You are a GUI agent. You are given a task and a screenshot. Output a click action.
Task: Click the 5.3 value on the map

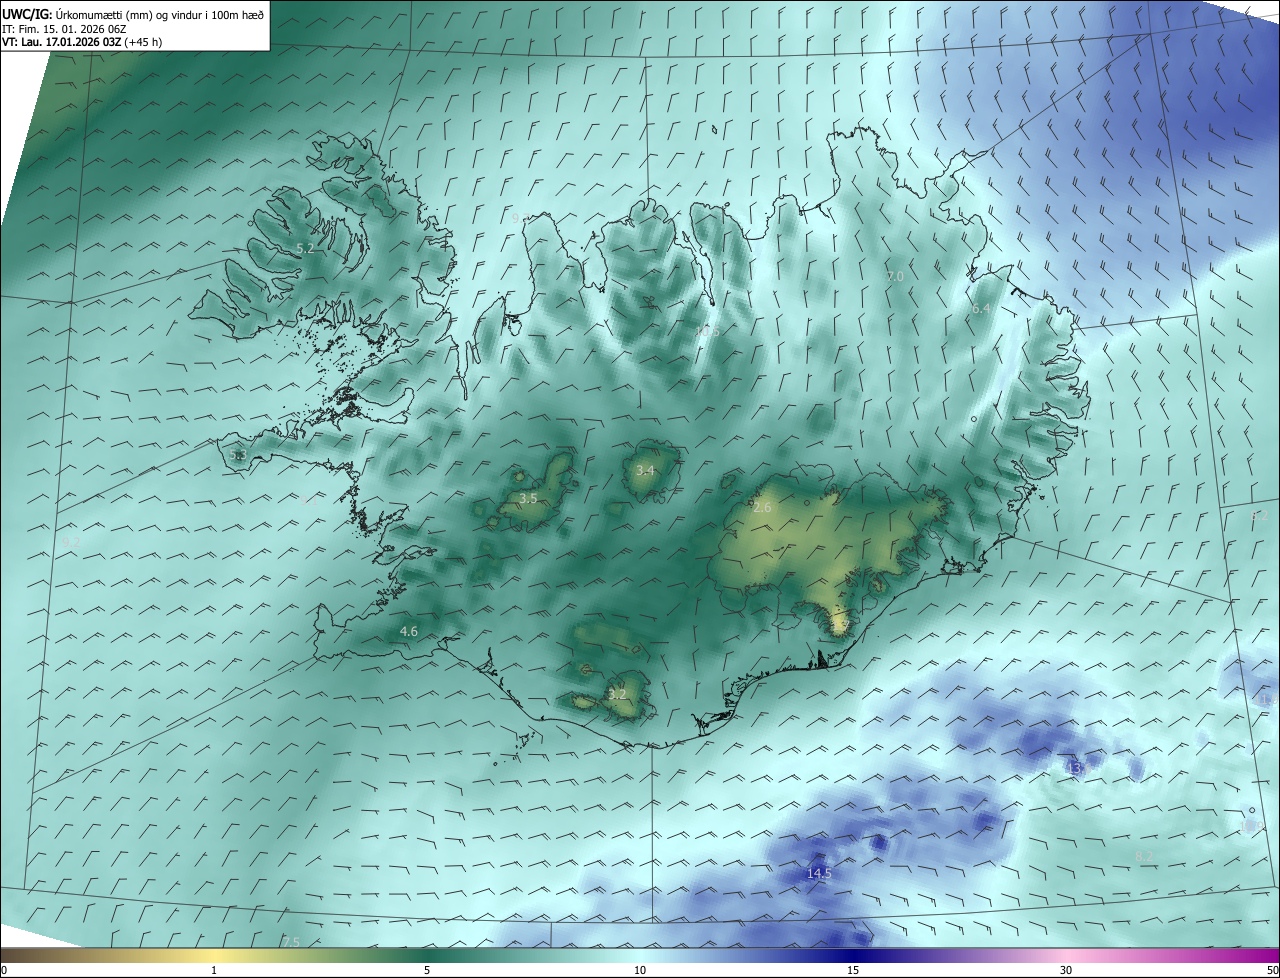pos(238,455)
